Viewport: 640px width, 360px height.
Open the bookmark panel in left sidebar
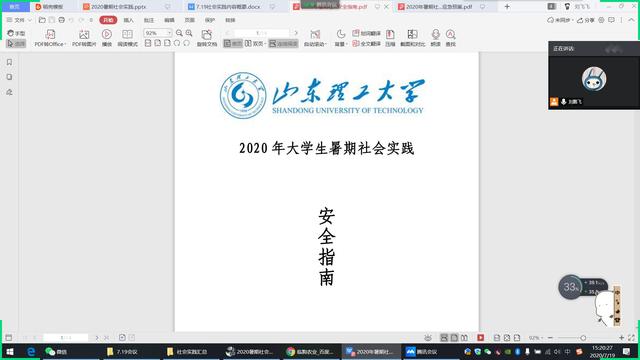click(x=9, y=62)
